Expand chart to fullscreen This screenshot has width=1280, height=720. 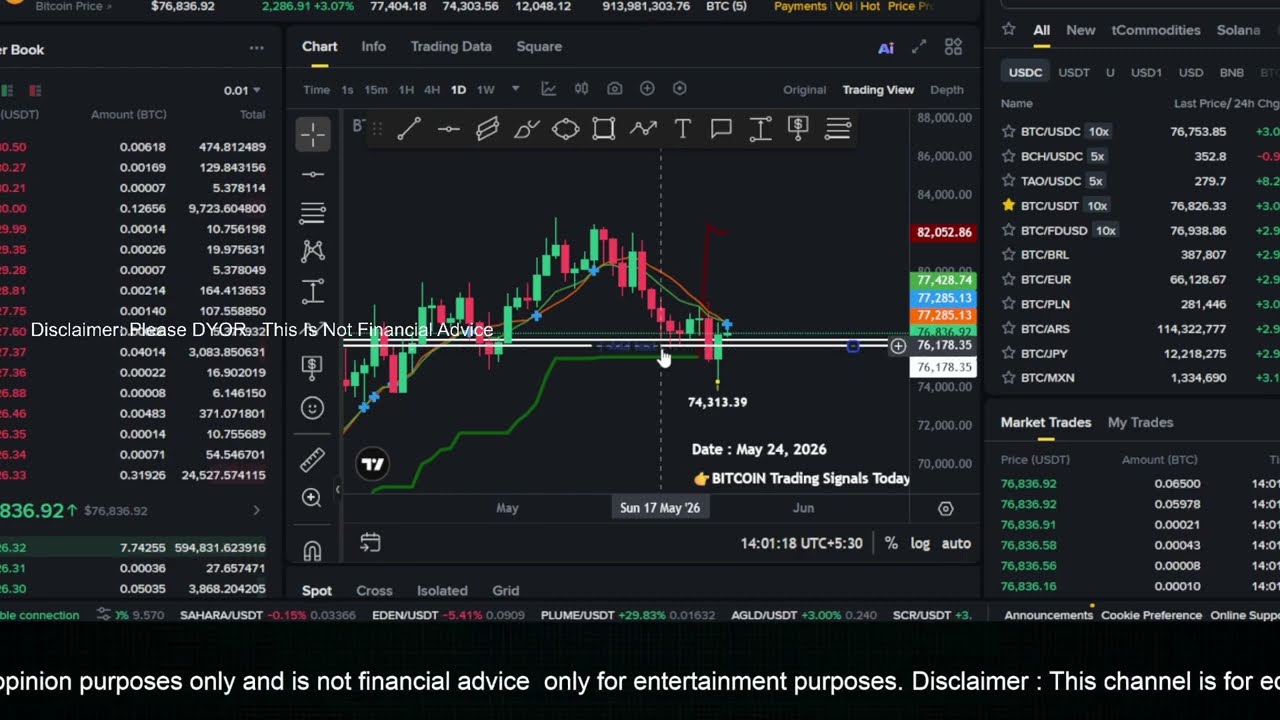[919, 47]
